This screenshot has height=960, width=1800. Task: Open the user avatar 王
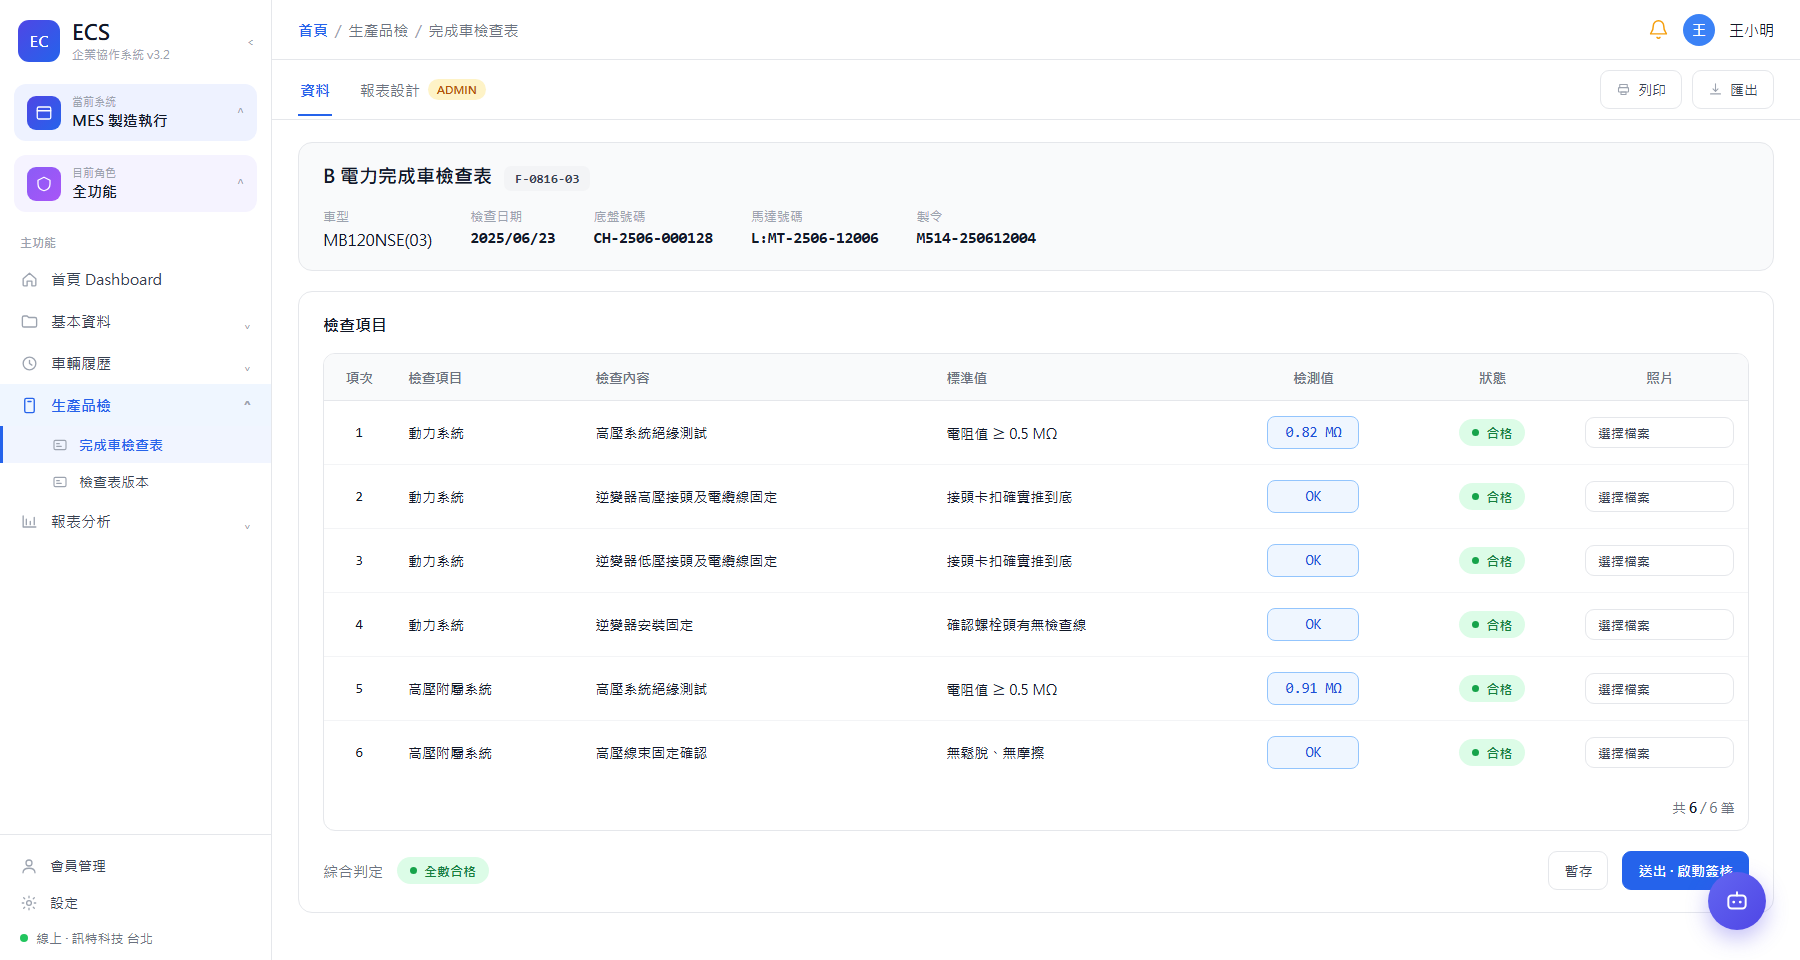[1699, 30]
